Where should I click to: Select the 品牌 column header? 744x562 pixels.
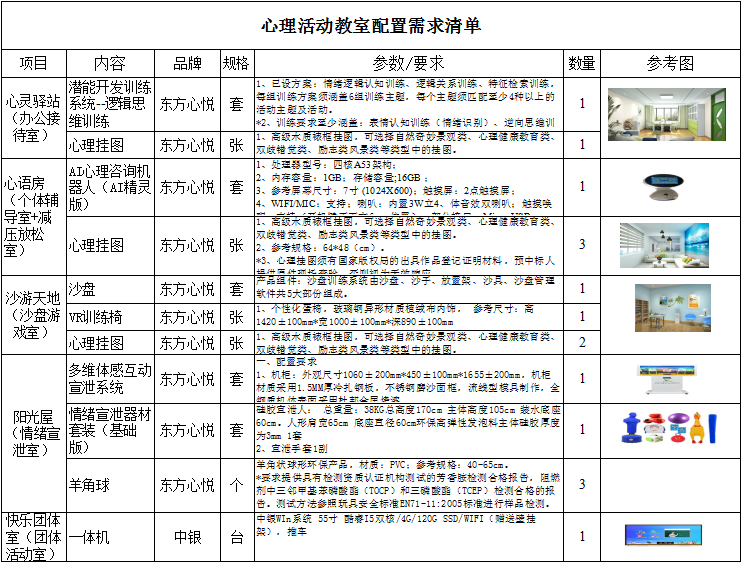[x=187, y=63]
